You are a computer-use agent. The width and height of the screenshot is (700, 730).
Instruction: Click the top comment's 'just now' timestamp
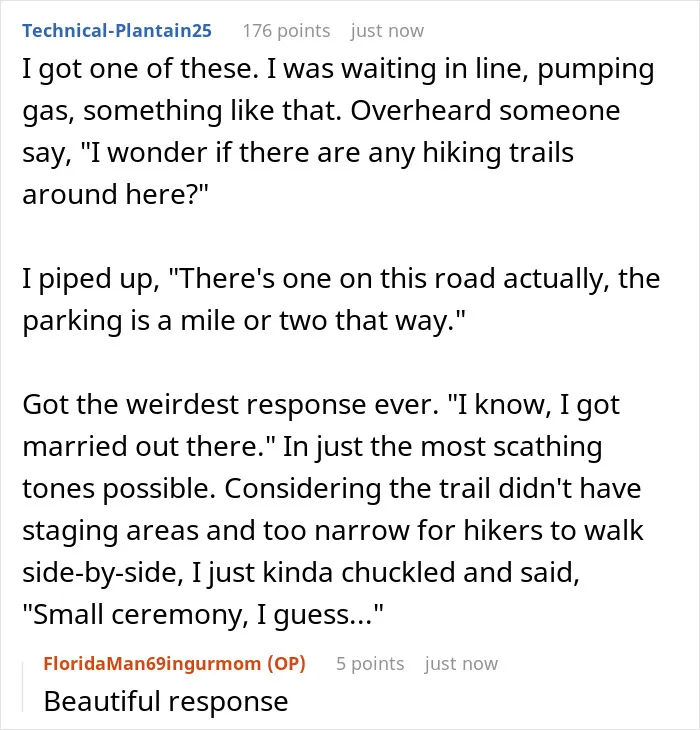(x=387, y=31)
